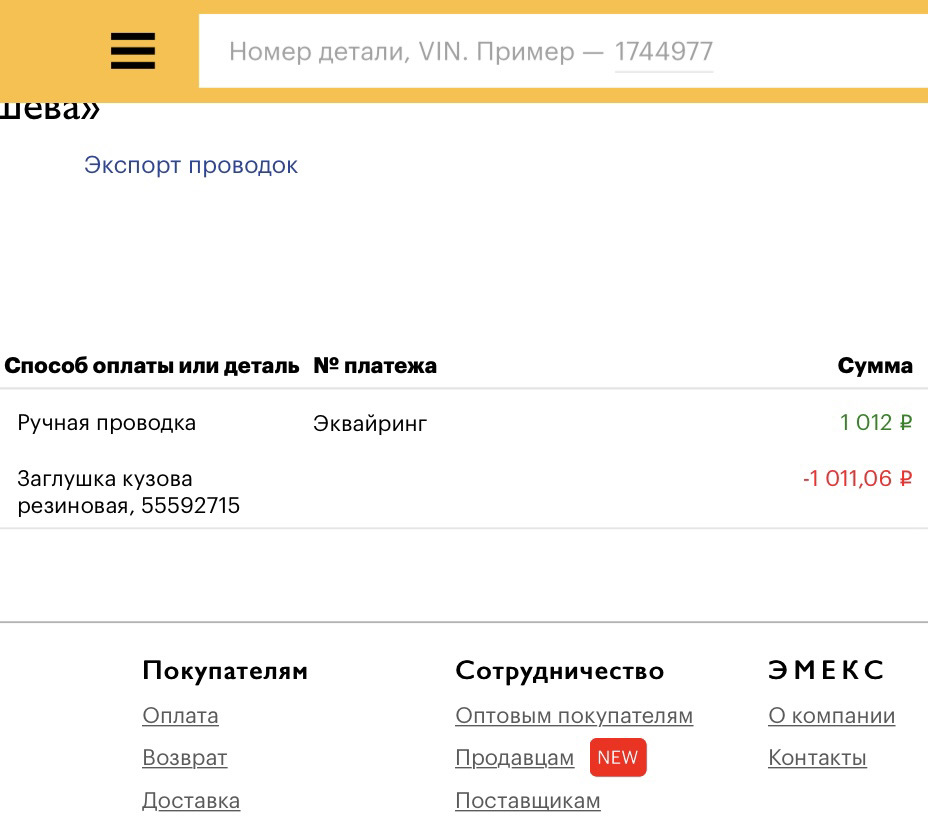Click the Эквайринг payment entry

click(369, 422)
